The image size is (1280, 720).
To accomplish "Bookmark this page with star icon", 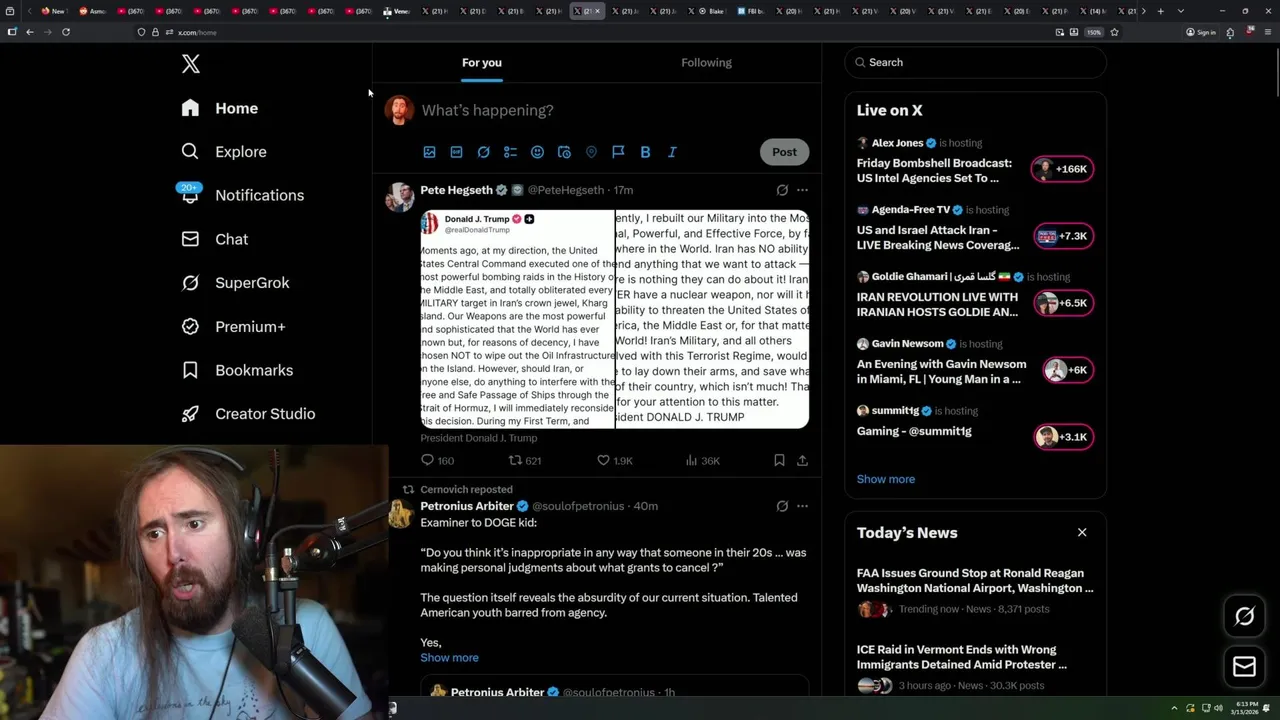I will 1114,32.
